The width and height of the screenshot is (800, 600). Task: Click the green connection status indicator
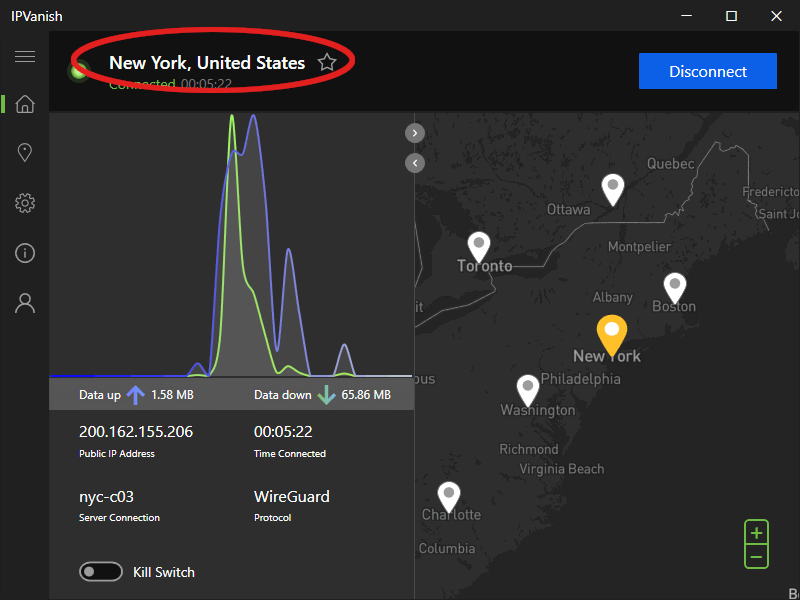pyautogui.click(x=79, y=71)
